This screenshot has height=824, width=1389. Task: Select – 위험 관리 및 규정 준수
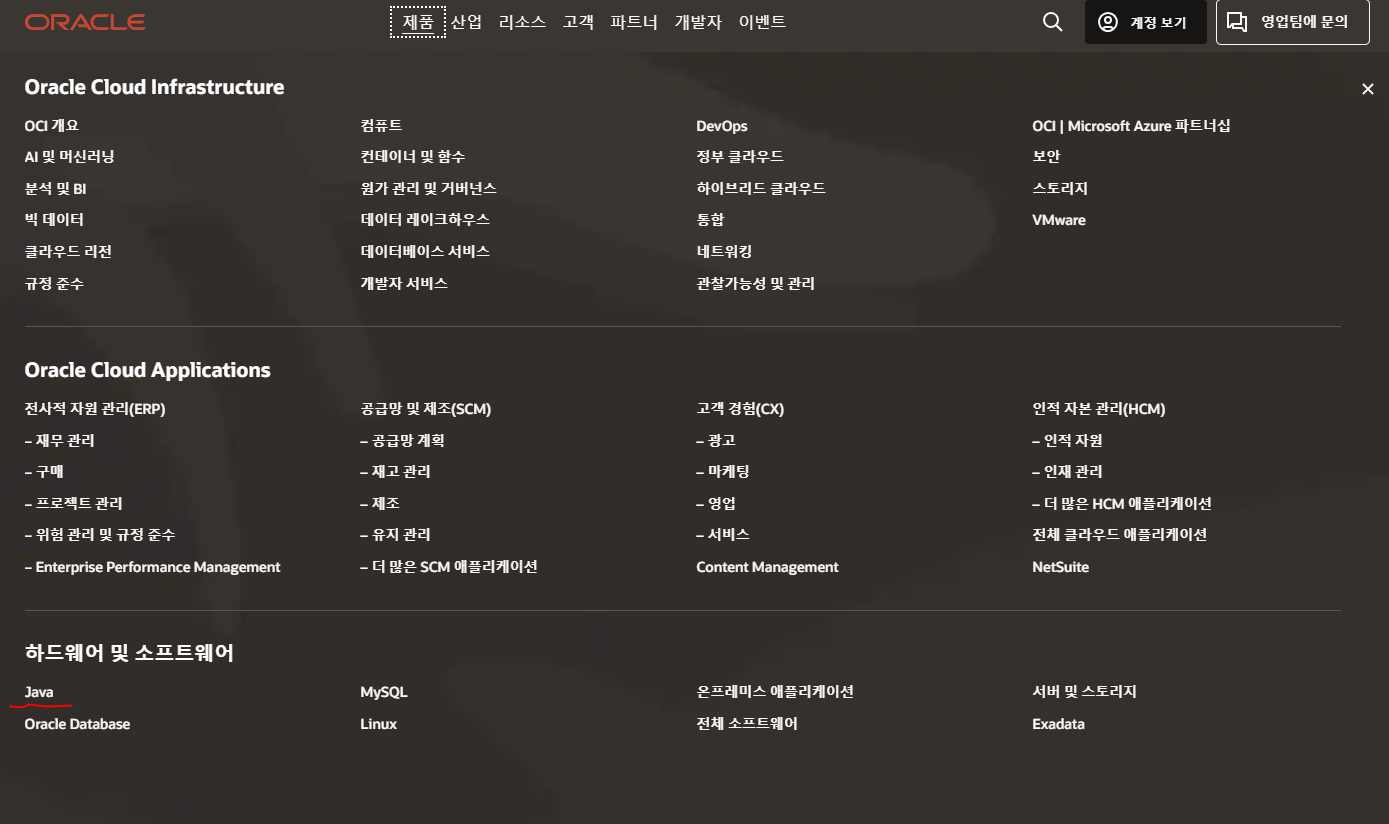point(100,535)
